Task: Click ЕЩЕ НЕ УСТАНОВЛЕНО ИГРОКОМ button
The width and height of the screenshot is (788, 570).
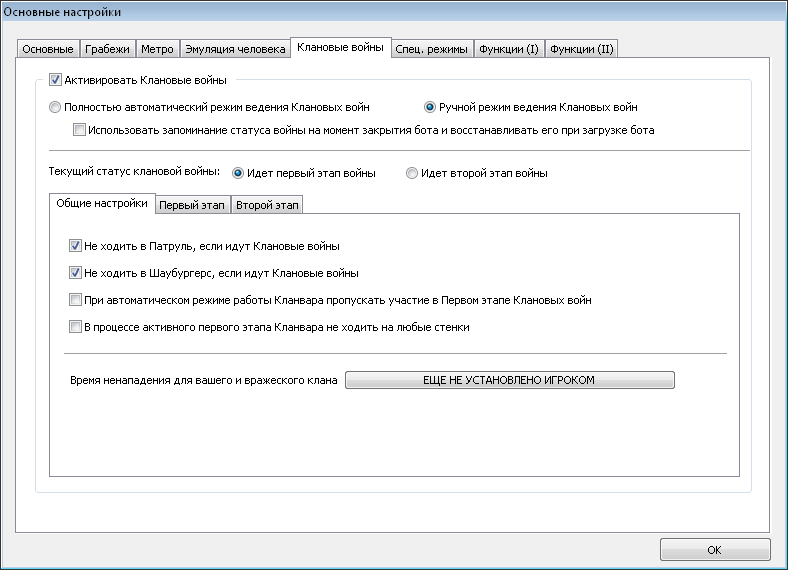Action: [510, 380]
